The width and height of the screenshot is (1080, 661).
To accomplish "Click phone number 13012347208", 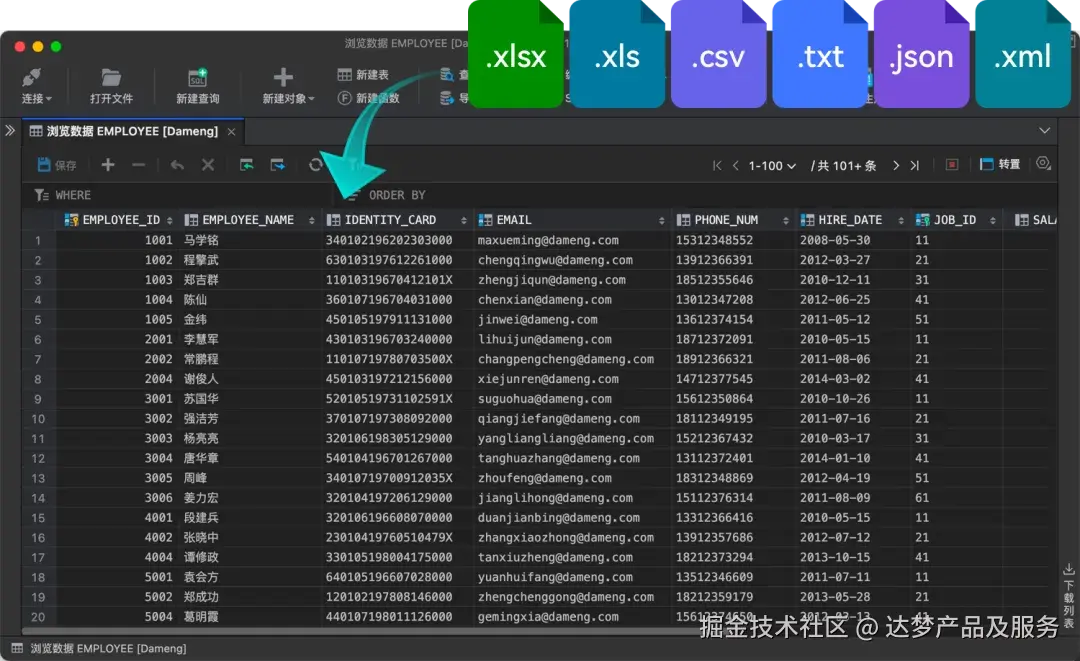I will pyautogui.click(x=714, y=300).
